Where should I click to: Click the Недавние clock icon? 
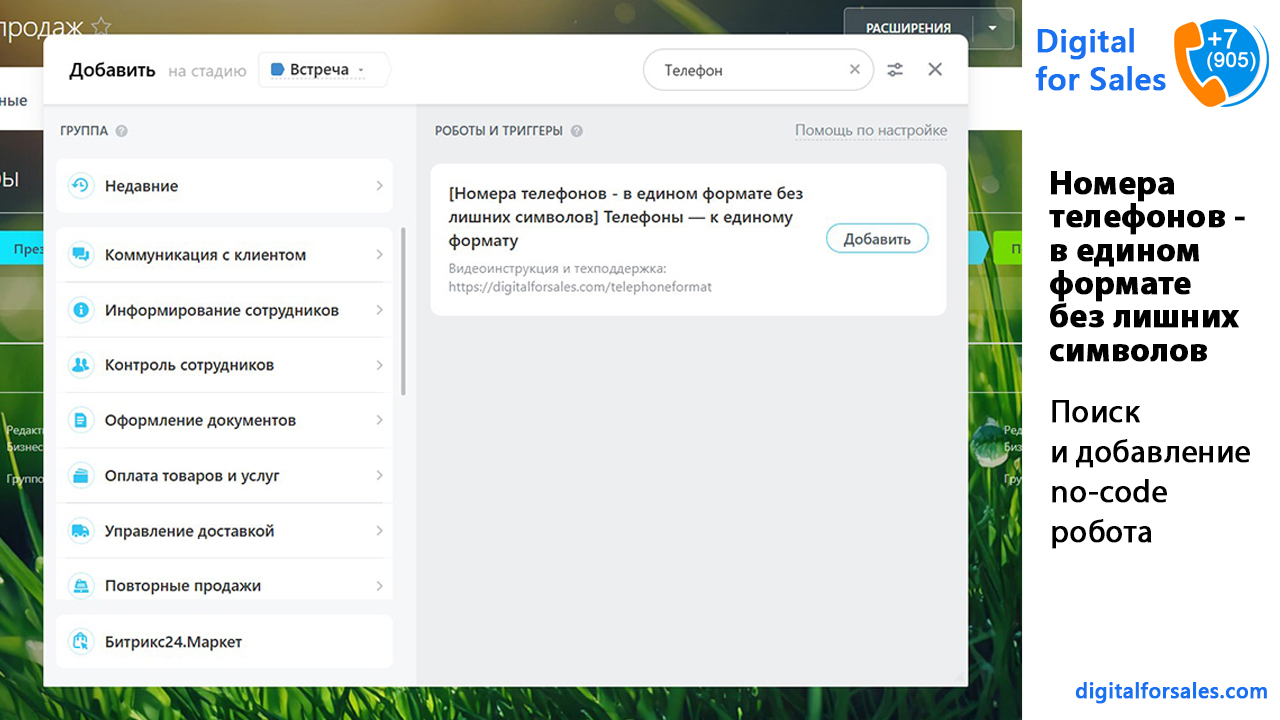pyautogui.click(x=80, y=186)
